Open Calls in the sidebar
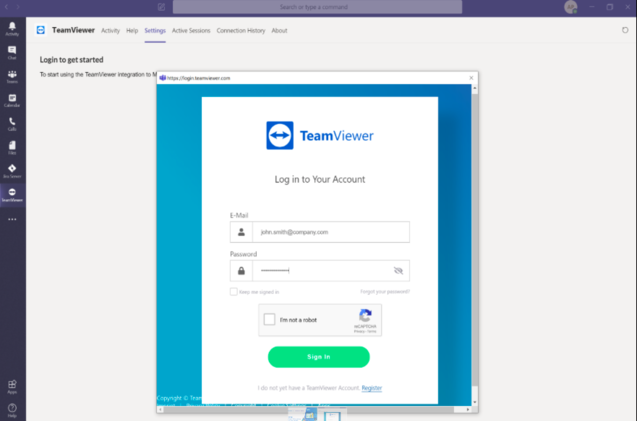 [x=12, y=124]
